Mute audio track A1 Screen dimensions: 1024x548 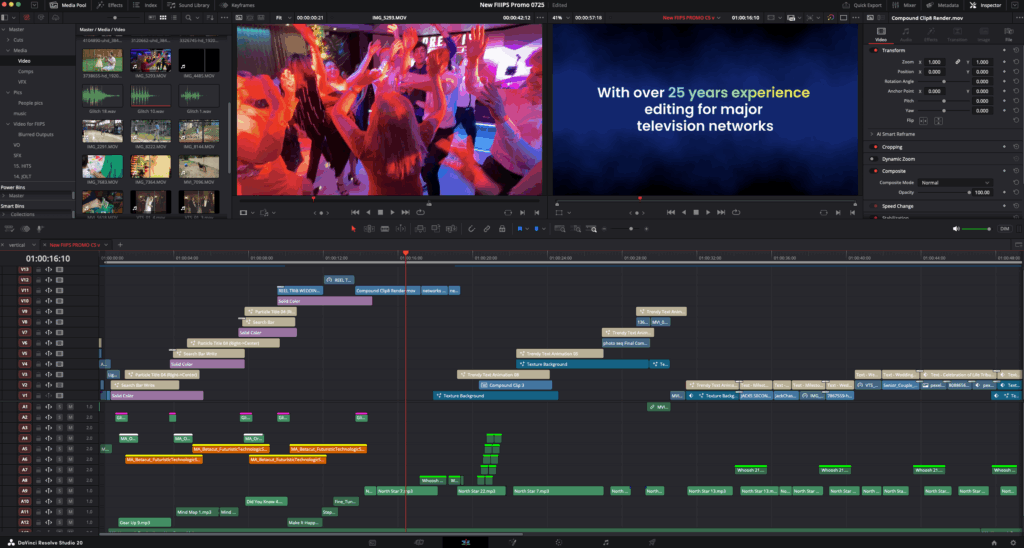pos(69,407)
